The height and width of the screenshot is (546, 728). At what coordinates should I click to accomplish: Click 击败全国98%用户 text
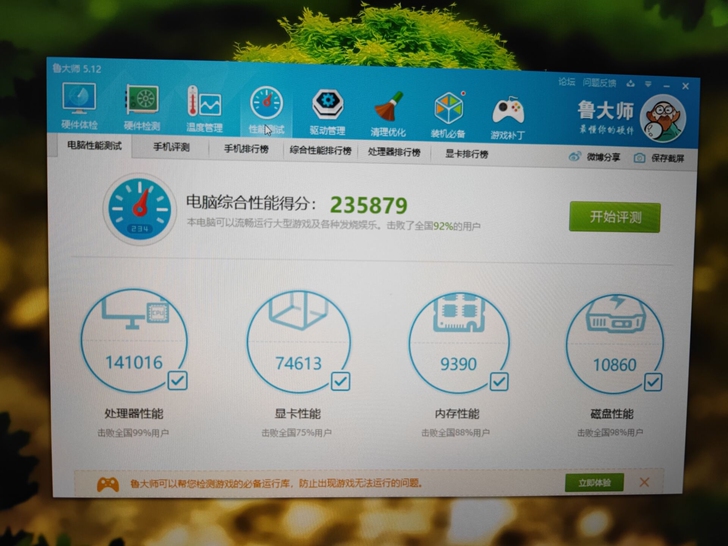(x=610, y=433)
